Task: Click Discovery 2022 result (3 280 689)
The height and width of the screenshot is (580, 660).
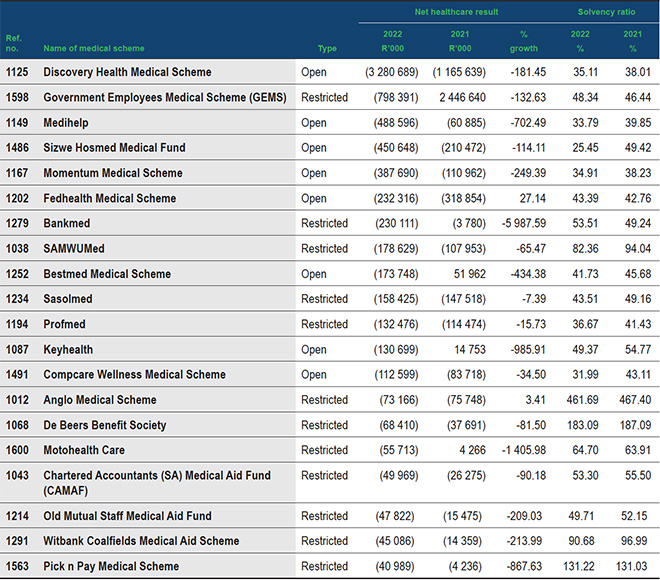Action: [x=391, y=72]
